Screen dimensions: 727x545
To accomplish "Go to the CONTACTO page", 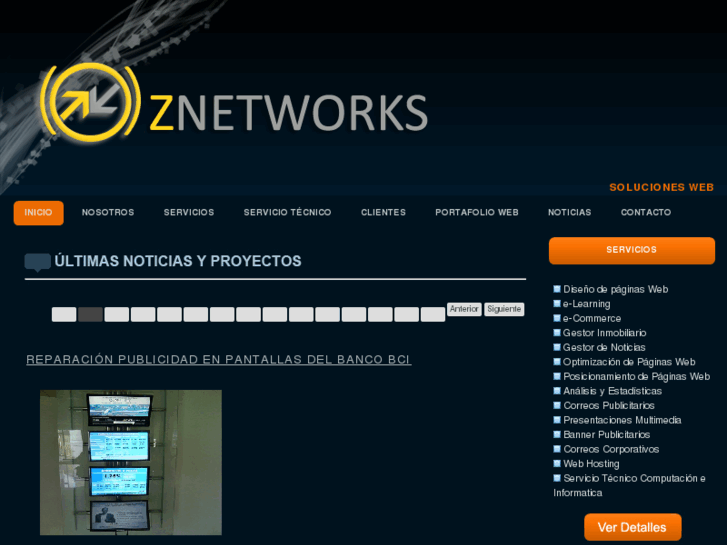I will [x=646, y=212].
